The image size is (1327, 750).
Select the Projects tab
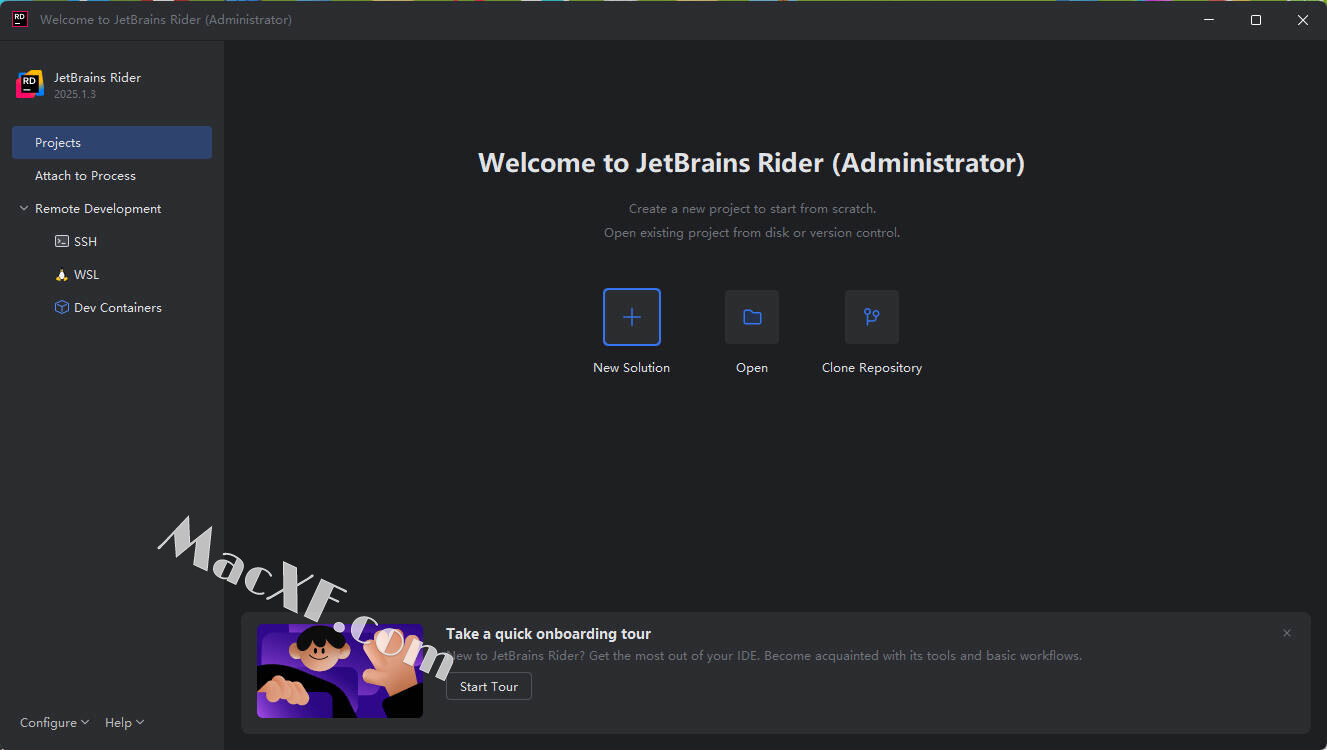click(x=112, y=142)
